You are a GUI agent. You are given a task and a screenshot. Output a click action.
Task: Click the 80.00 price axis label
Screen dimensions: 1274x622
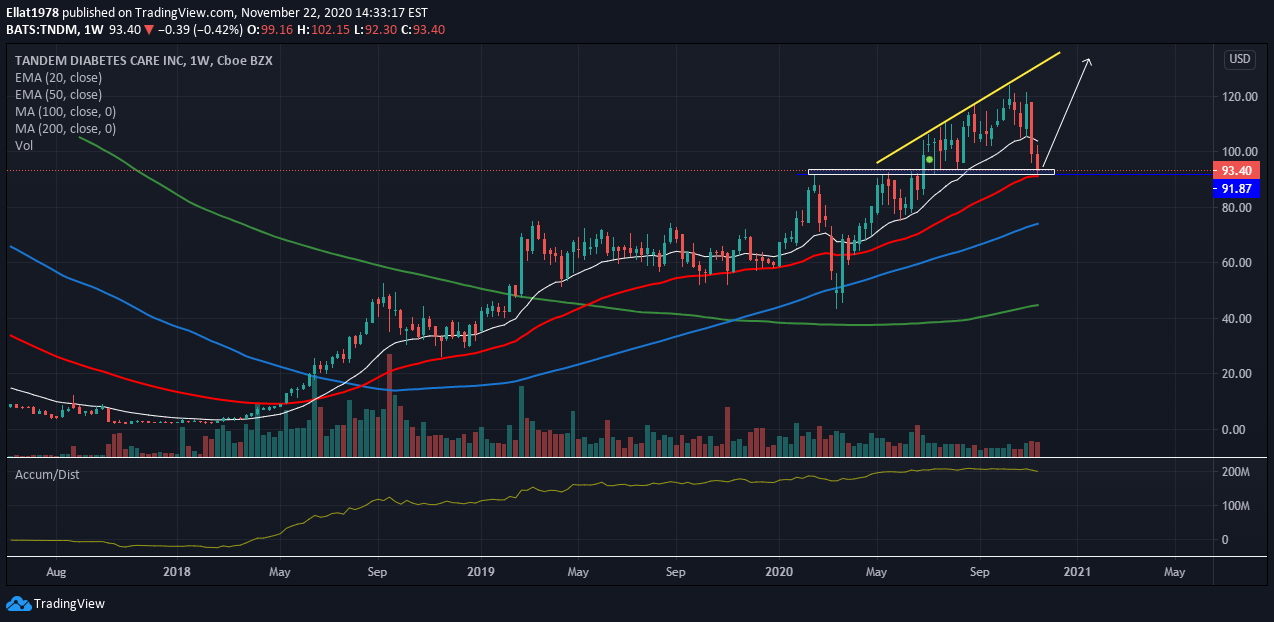pos(1237,208)
